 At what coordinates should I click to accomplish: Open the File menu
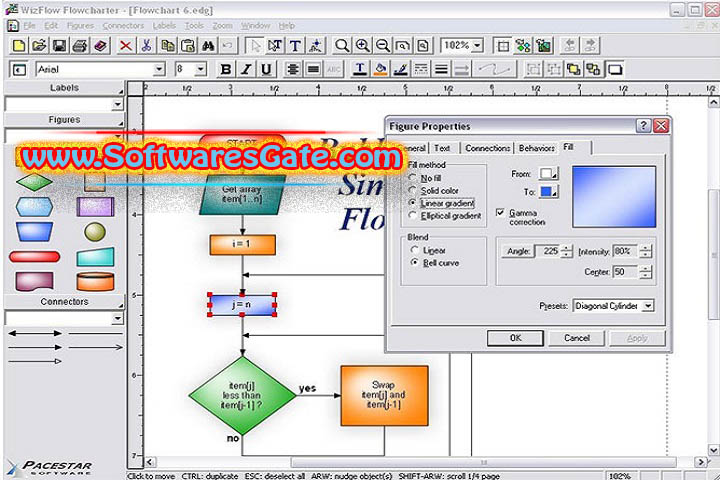[29, 26]
